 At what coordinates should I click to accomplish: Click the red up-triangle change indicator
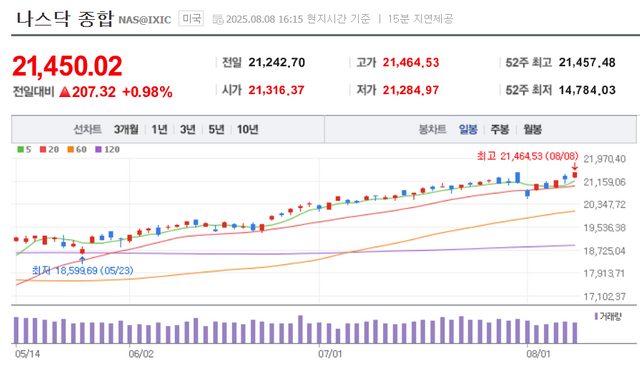[65, 91]
